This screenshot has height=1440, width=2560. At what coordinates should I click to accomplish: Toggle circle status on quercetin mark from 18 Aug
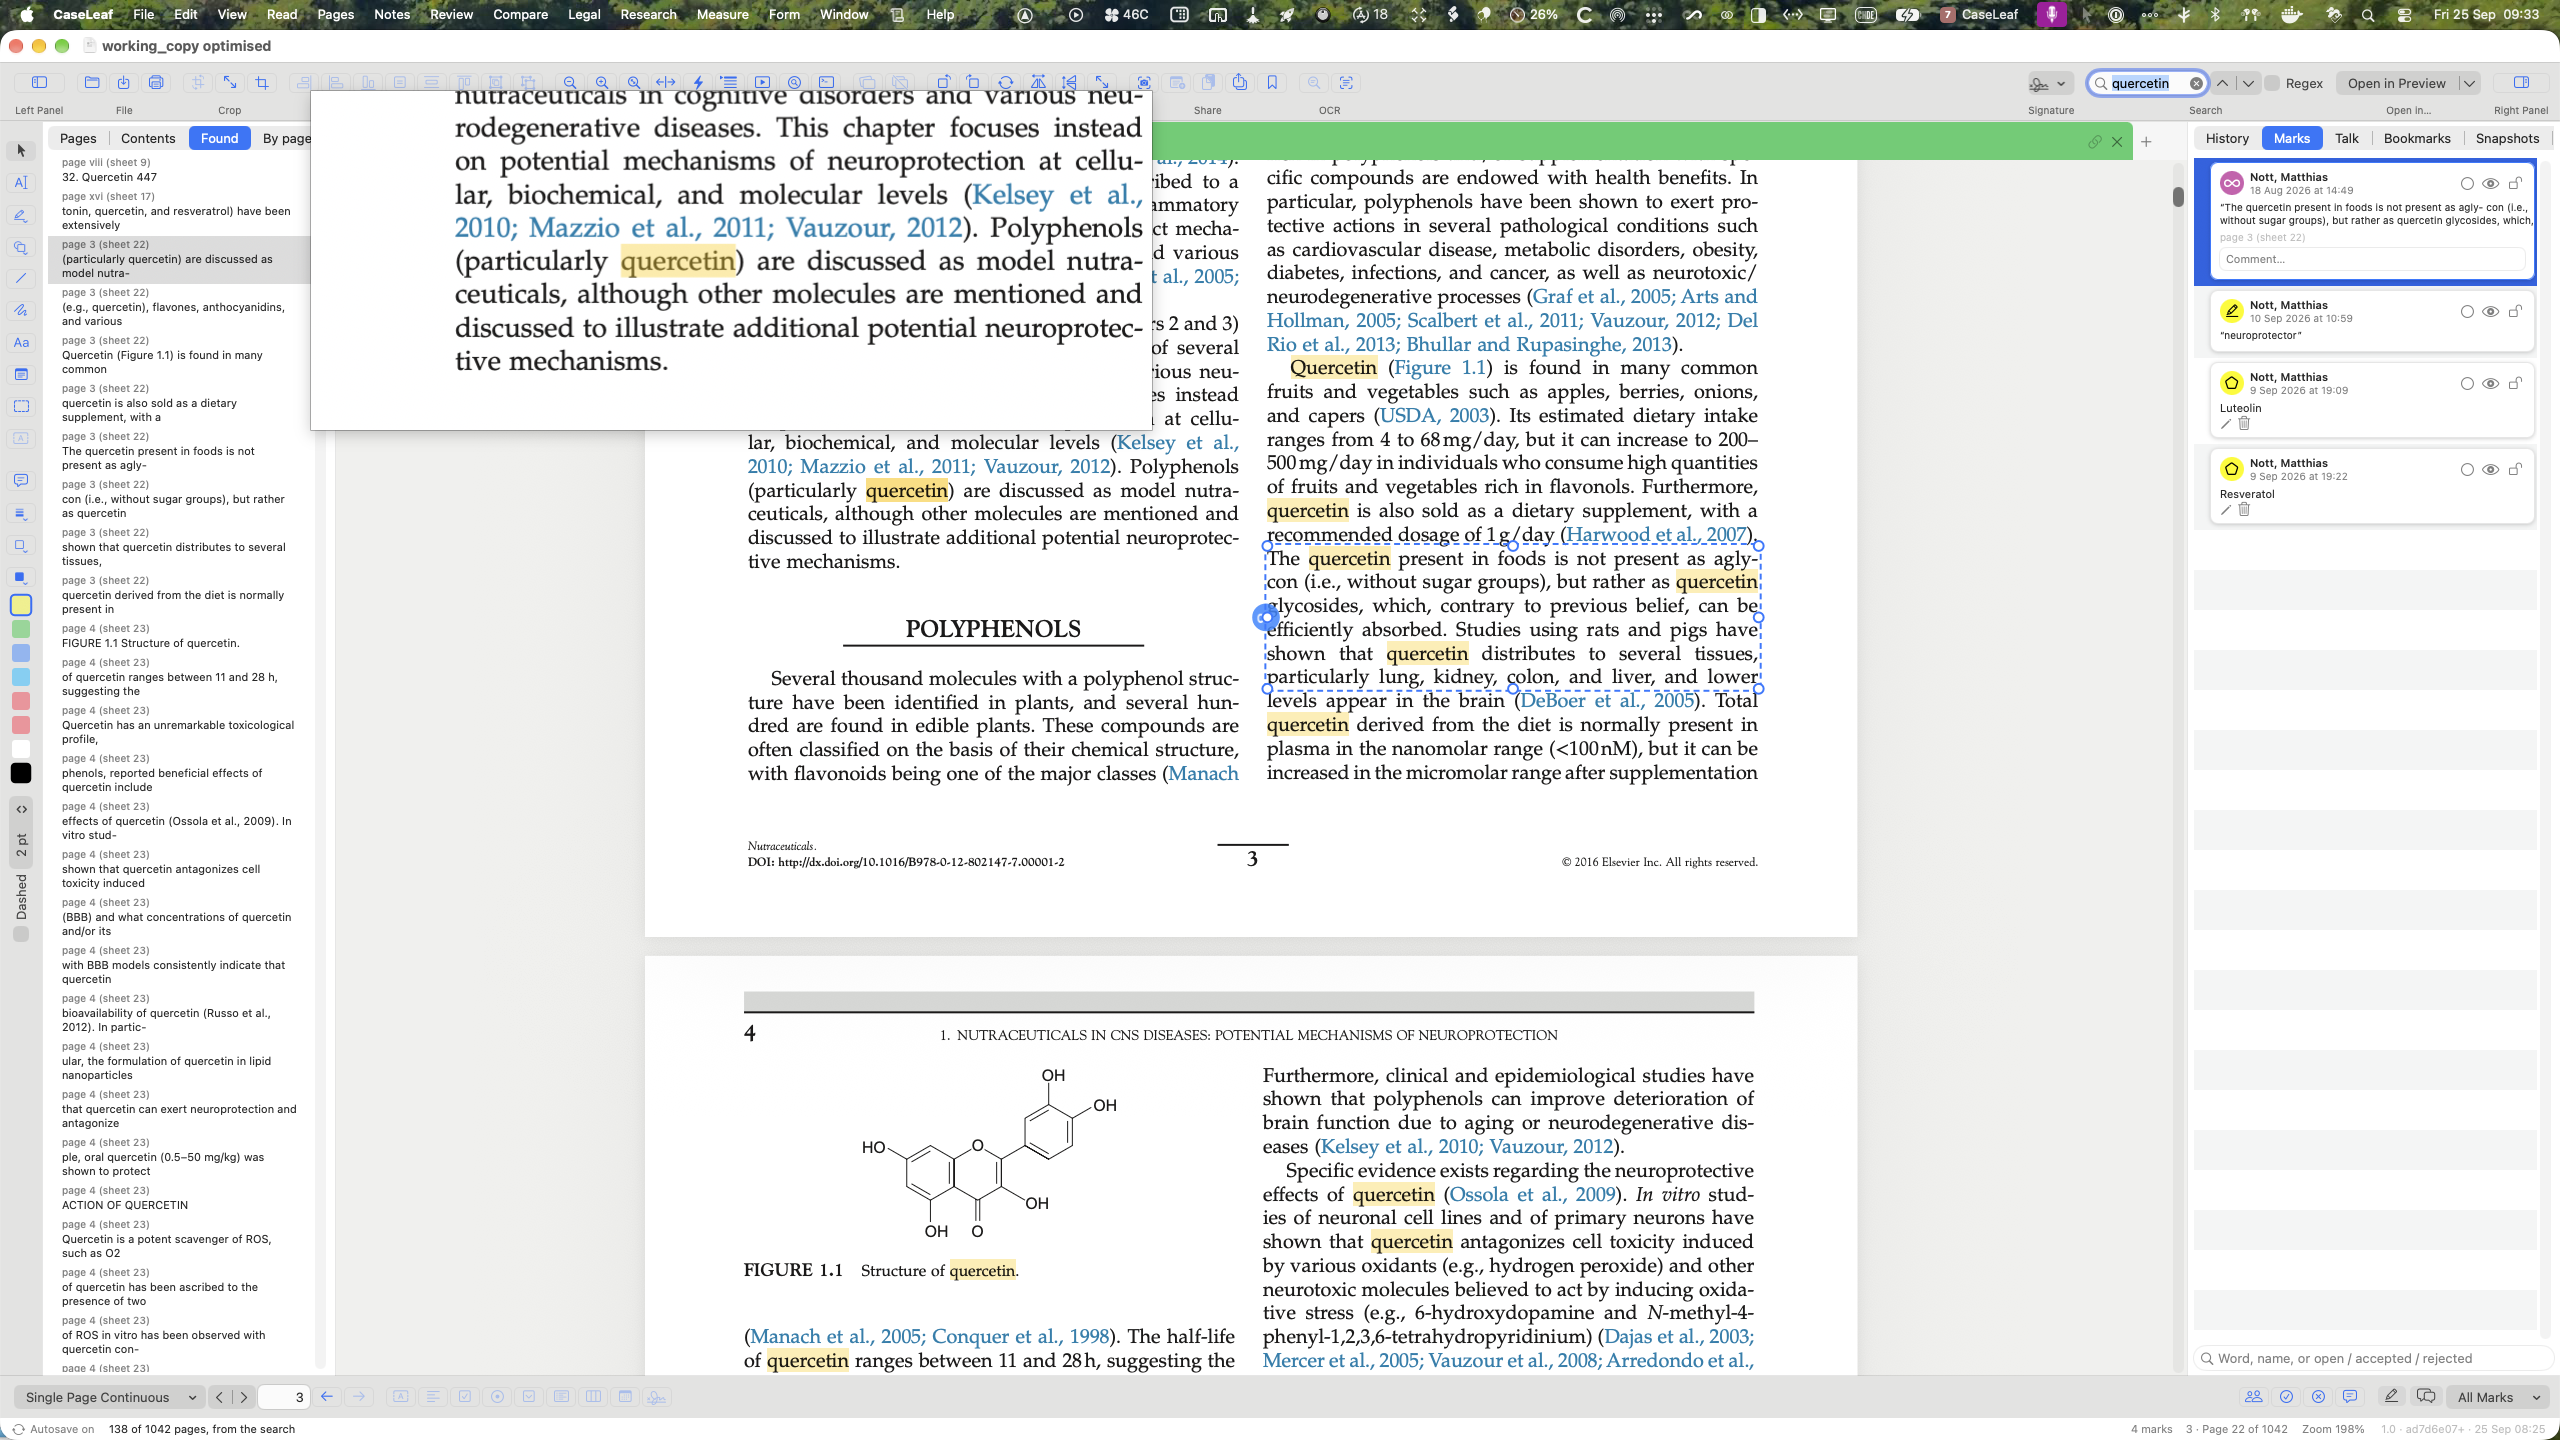coord(2467,184)
